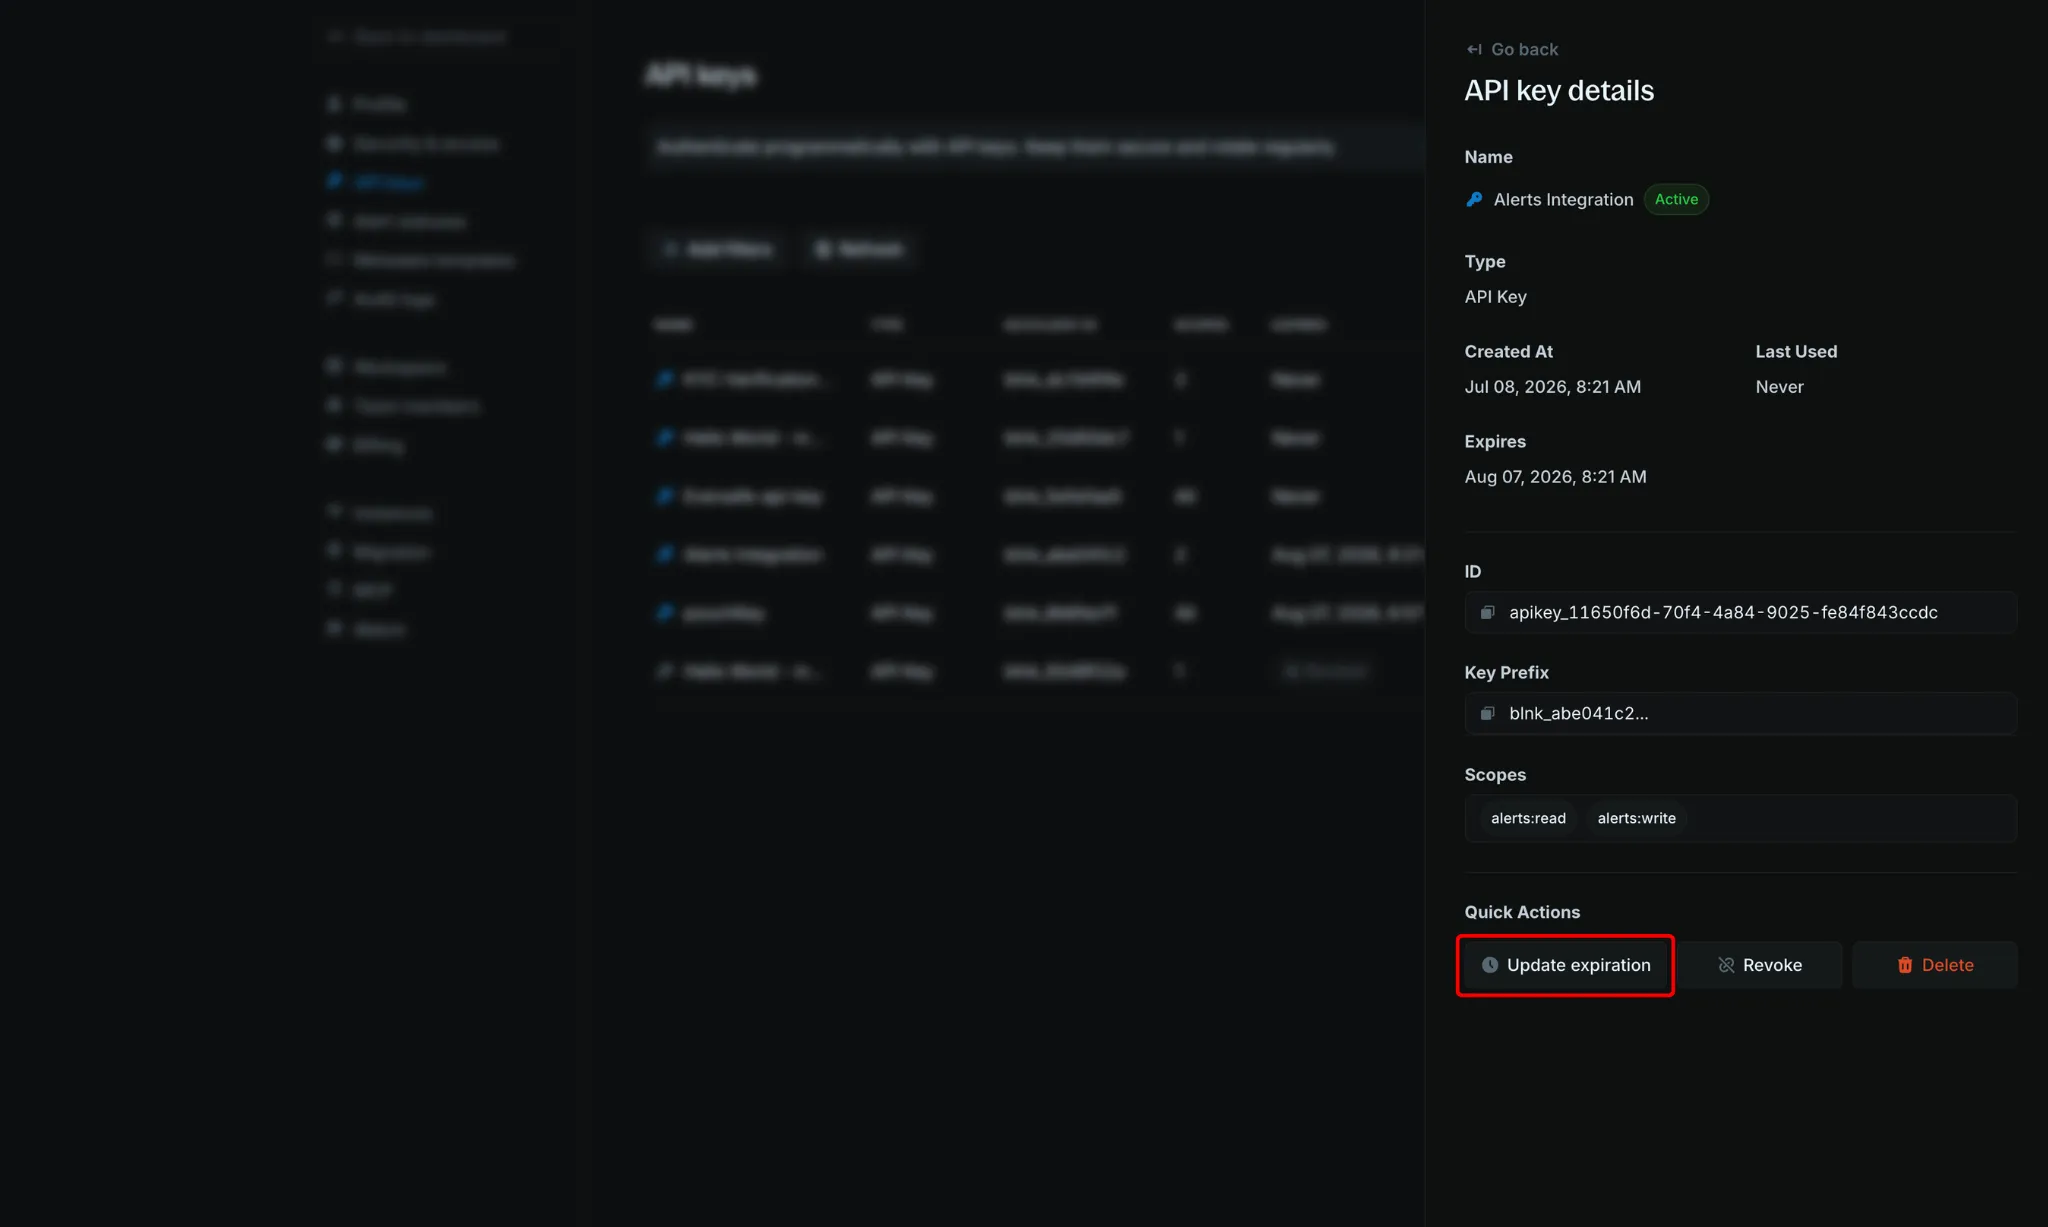The height and width of the screenshot is (1227, 2048).
Task: Copy the key prefix via copy icon
Action: (x=1488, y=713)
